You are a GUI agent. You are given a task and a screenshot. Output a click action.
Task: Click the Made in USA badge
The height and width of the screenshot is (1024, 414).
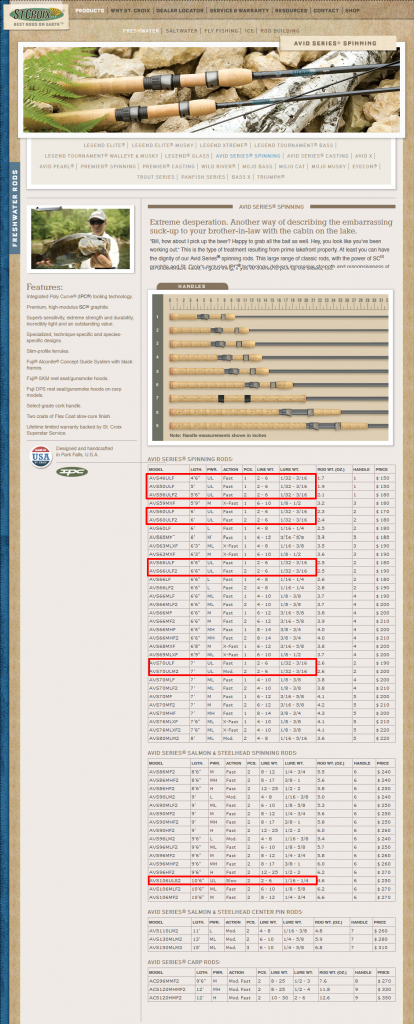(41, 457)
